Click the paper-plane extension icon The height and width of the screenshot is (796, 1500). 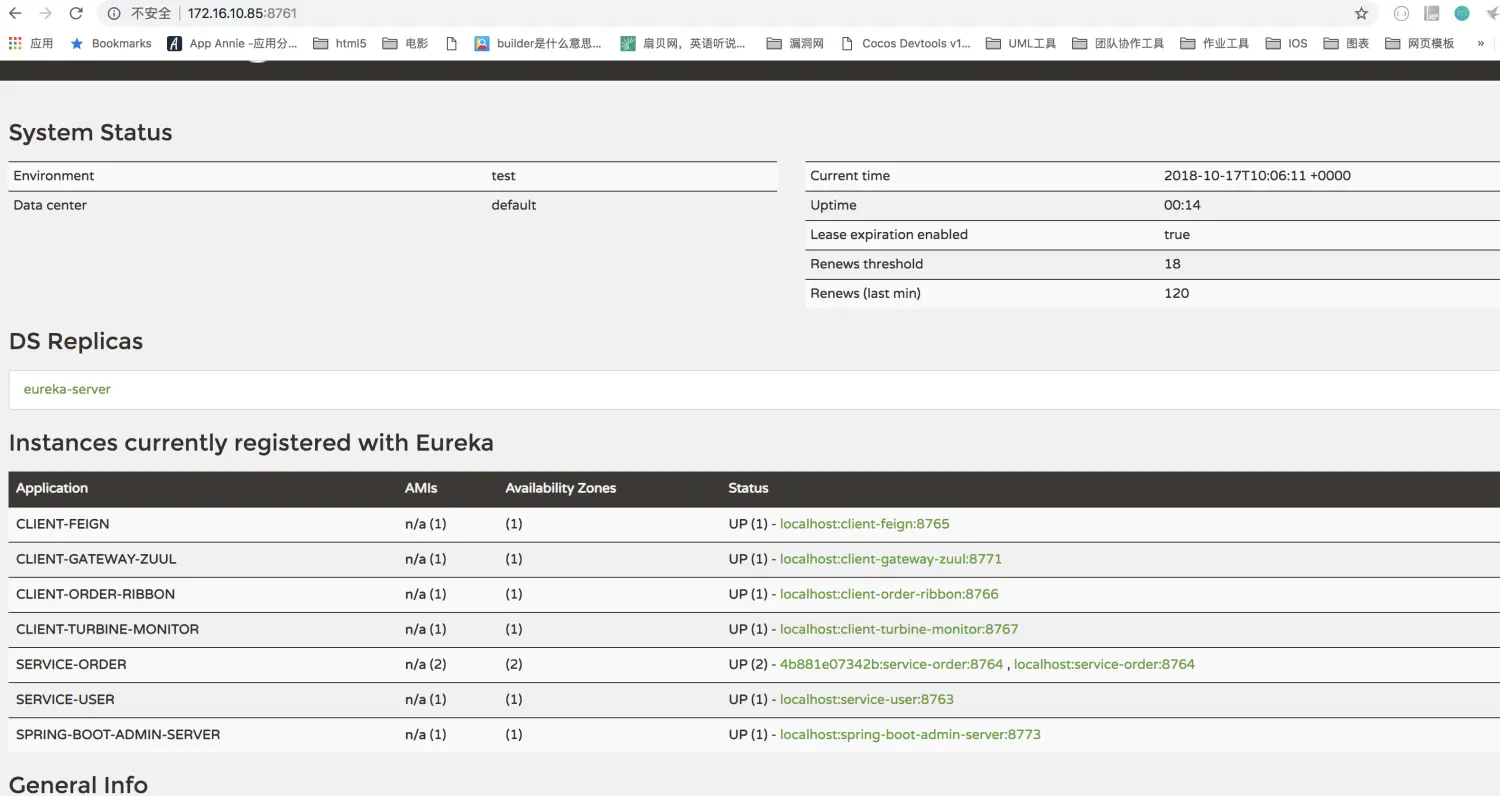(x=1491, y=14)
